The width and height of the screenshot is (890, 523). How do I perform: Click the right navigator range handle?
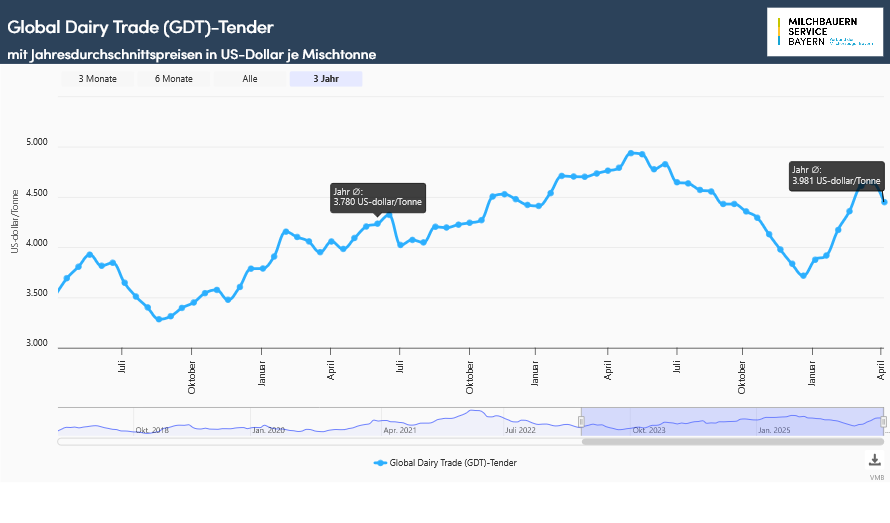884,422
